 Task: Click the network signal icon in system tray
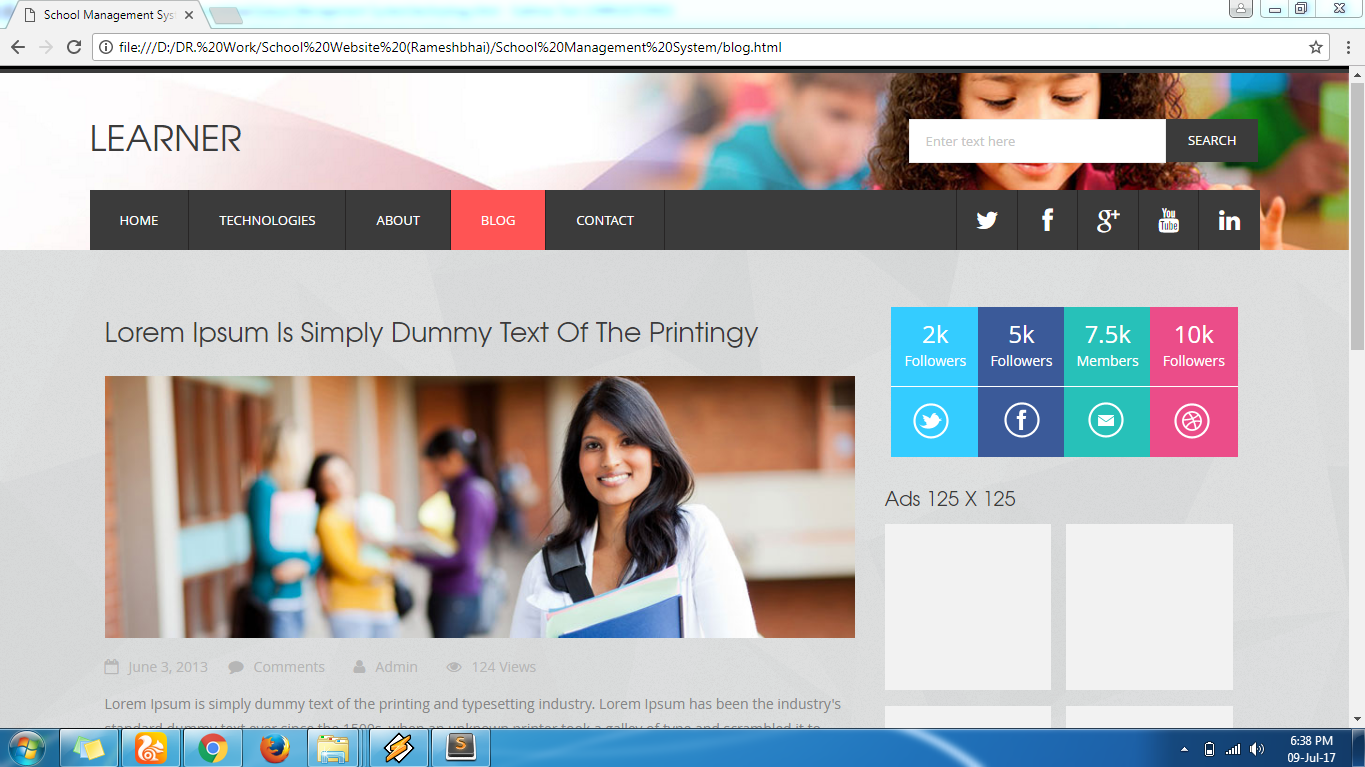click(x=1233, y=748)
